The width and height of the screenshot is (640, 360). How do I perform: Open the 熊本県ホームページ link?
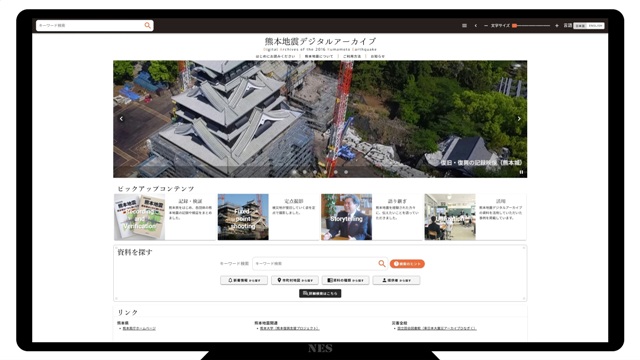139,329
